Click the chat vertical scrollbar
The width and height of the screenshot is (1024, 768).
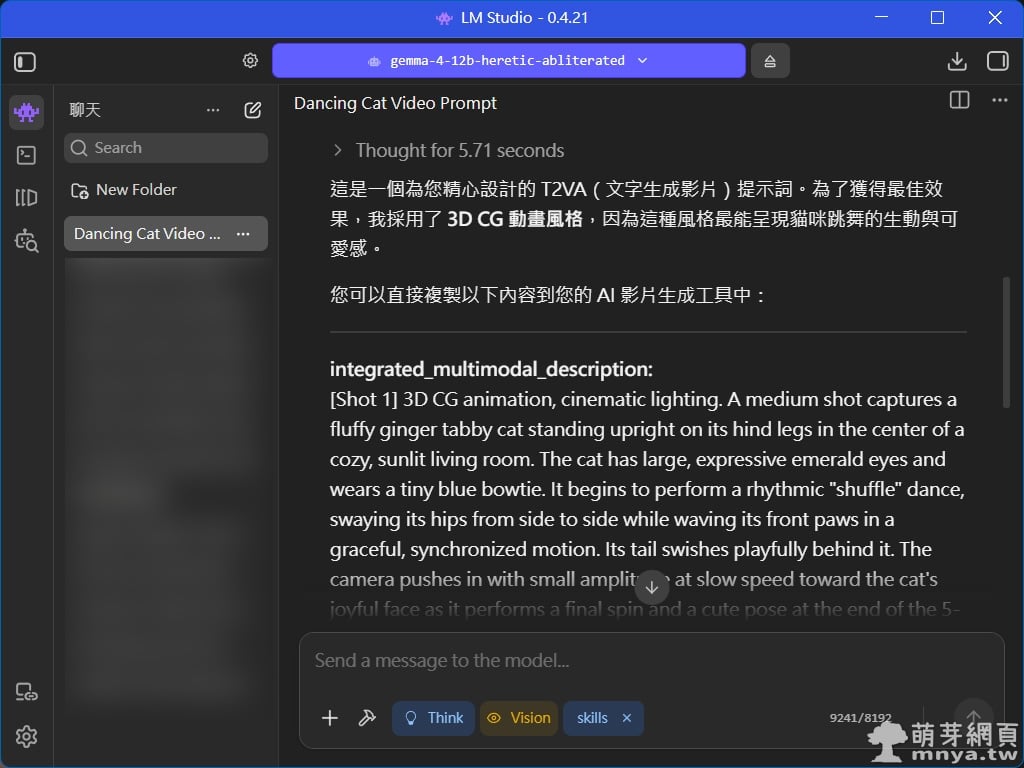point(1006,344)
